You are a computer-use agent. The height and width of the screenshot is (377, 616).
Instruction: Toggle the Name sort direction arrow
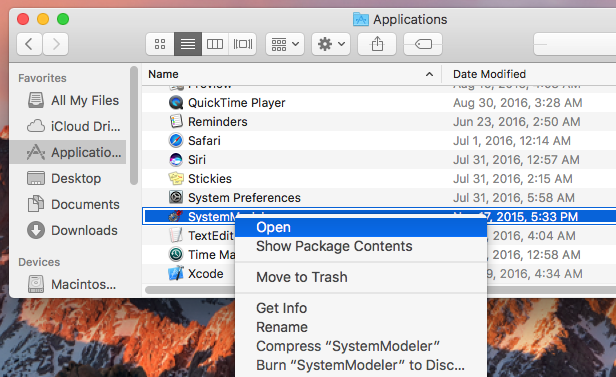(x=429, y=74)
